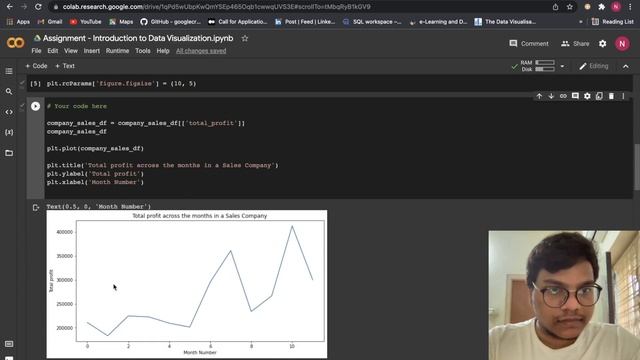This screenshot has height=360, width=640.
Task: Open the Chrome profile avatar in toolbar
Action: (x=616, y=7)
